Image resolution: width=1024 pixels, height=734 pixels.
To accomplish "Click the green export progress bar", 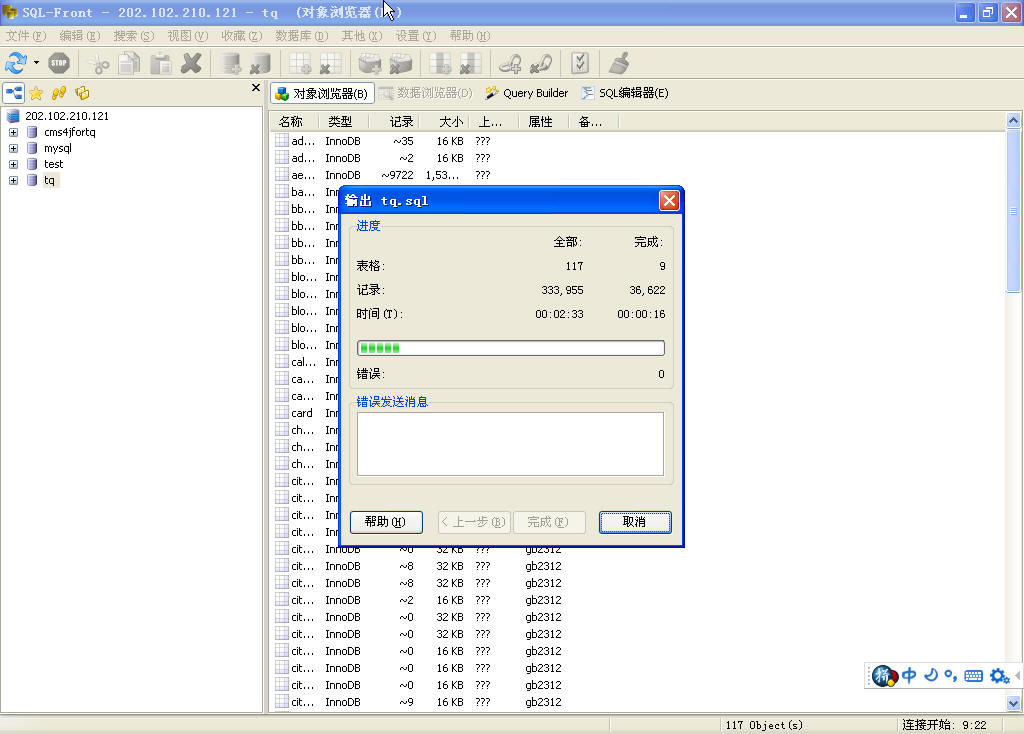I will 511,348.
